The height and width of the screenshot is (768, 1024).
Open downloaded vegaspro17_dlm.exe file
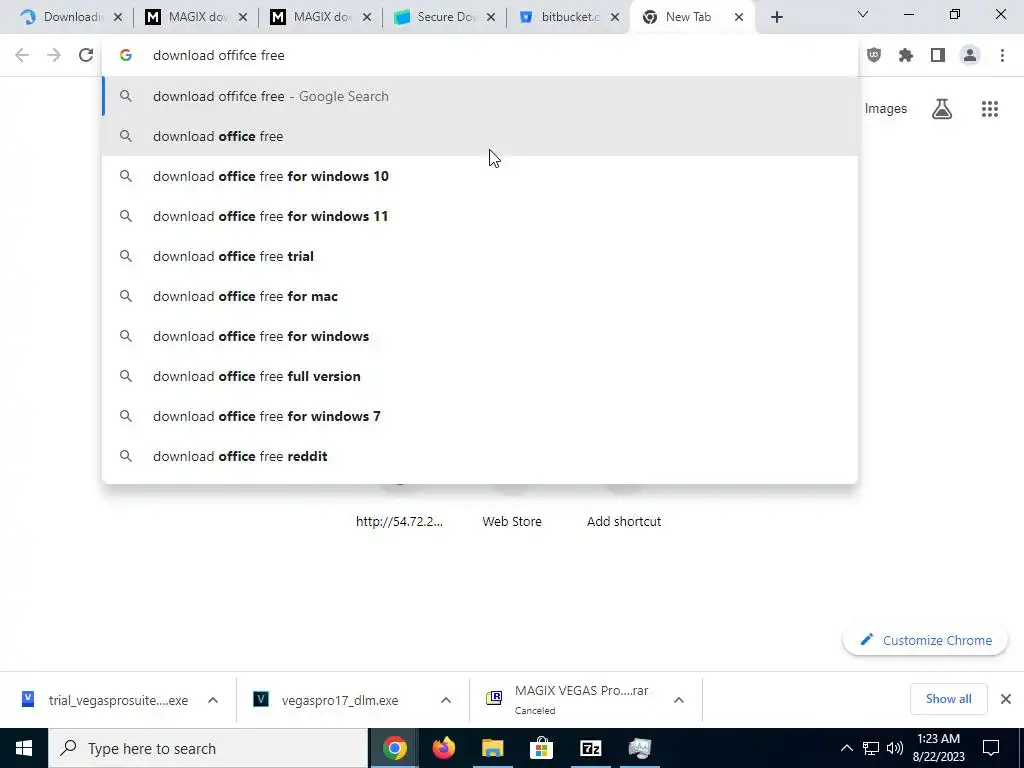click(327, 700)
